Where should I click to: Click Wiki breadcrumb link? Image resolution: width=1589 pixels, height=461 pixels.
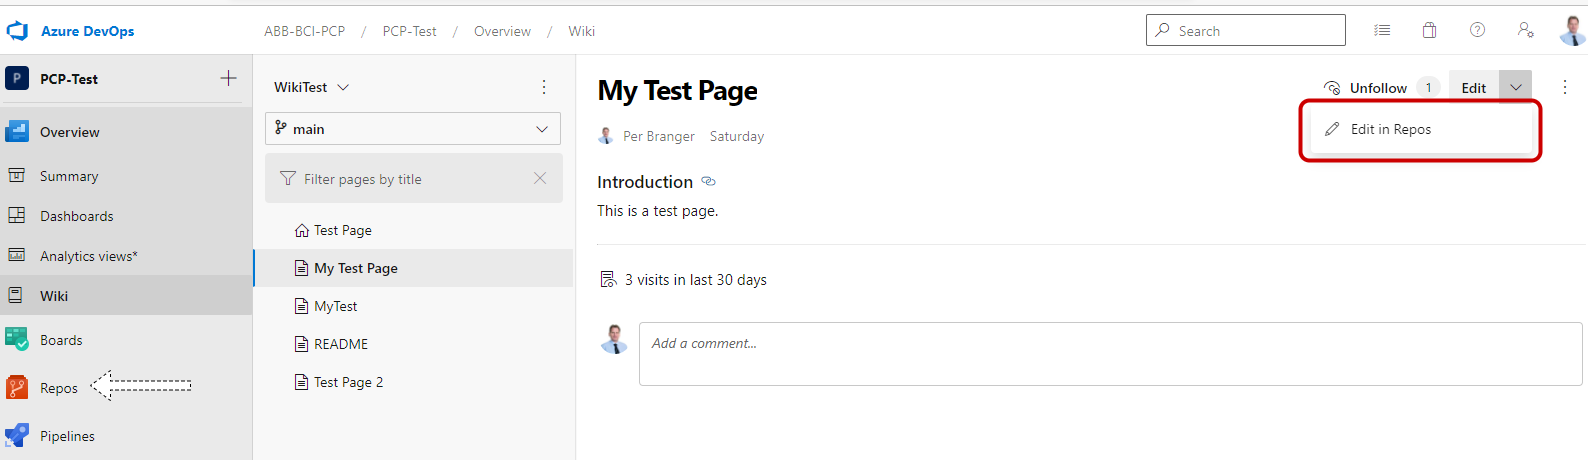(581, 31)
